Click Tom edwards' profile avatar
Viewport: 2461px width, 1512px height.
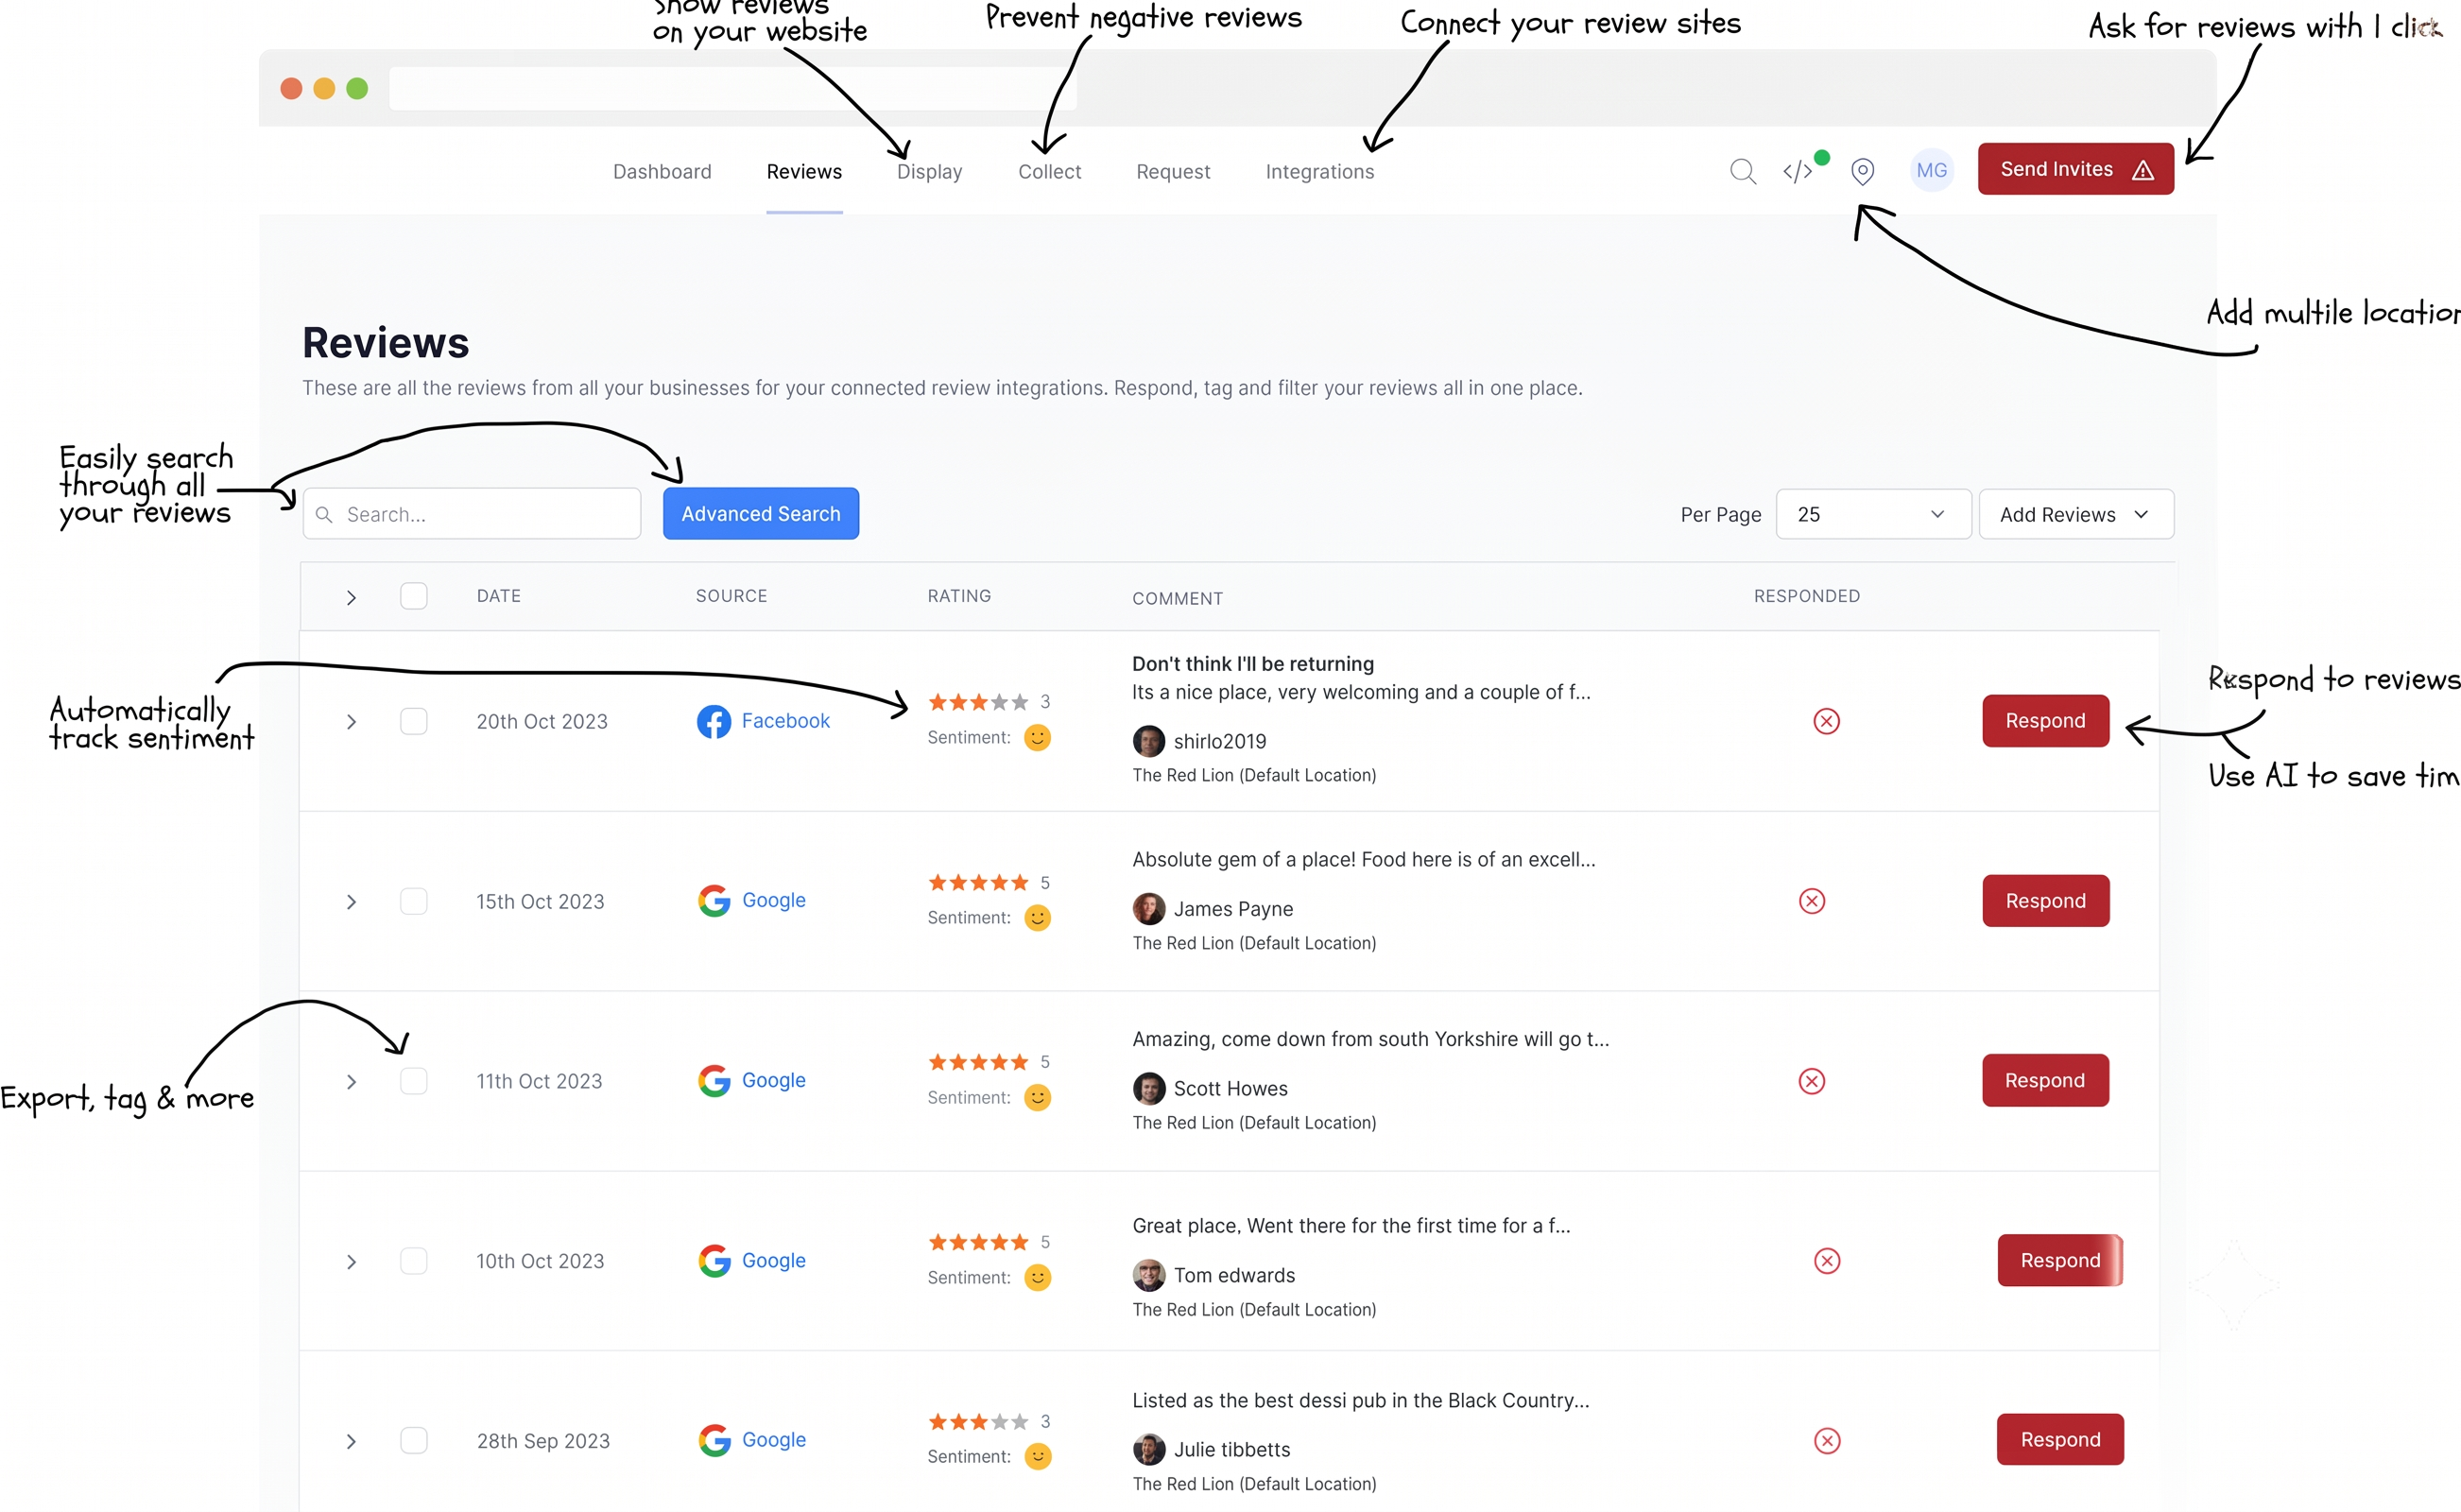point(1148,1275)
